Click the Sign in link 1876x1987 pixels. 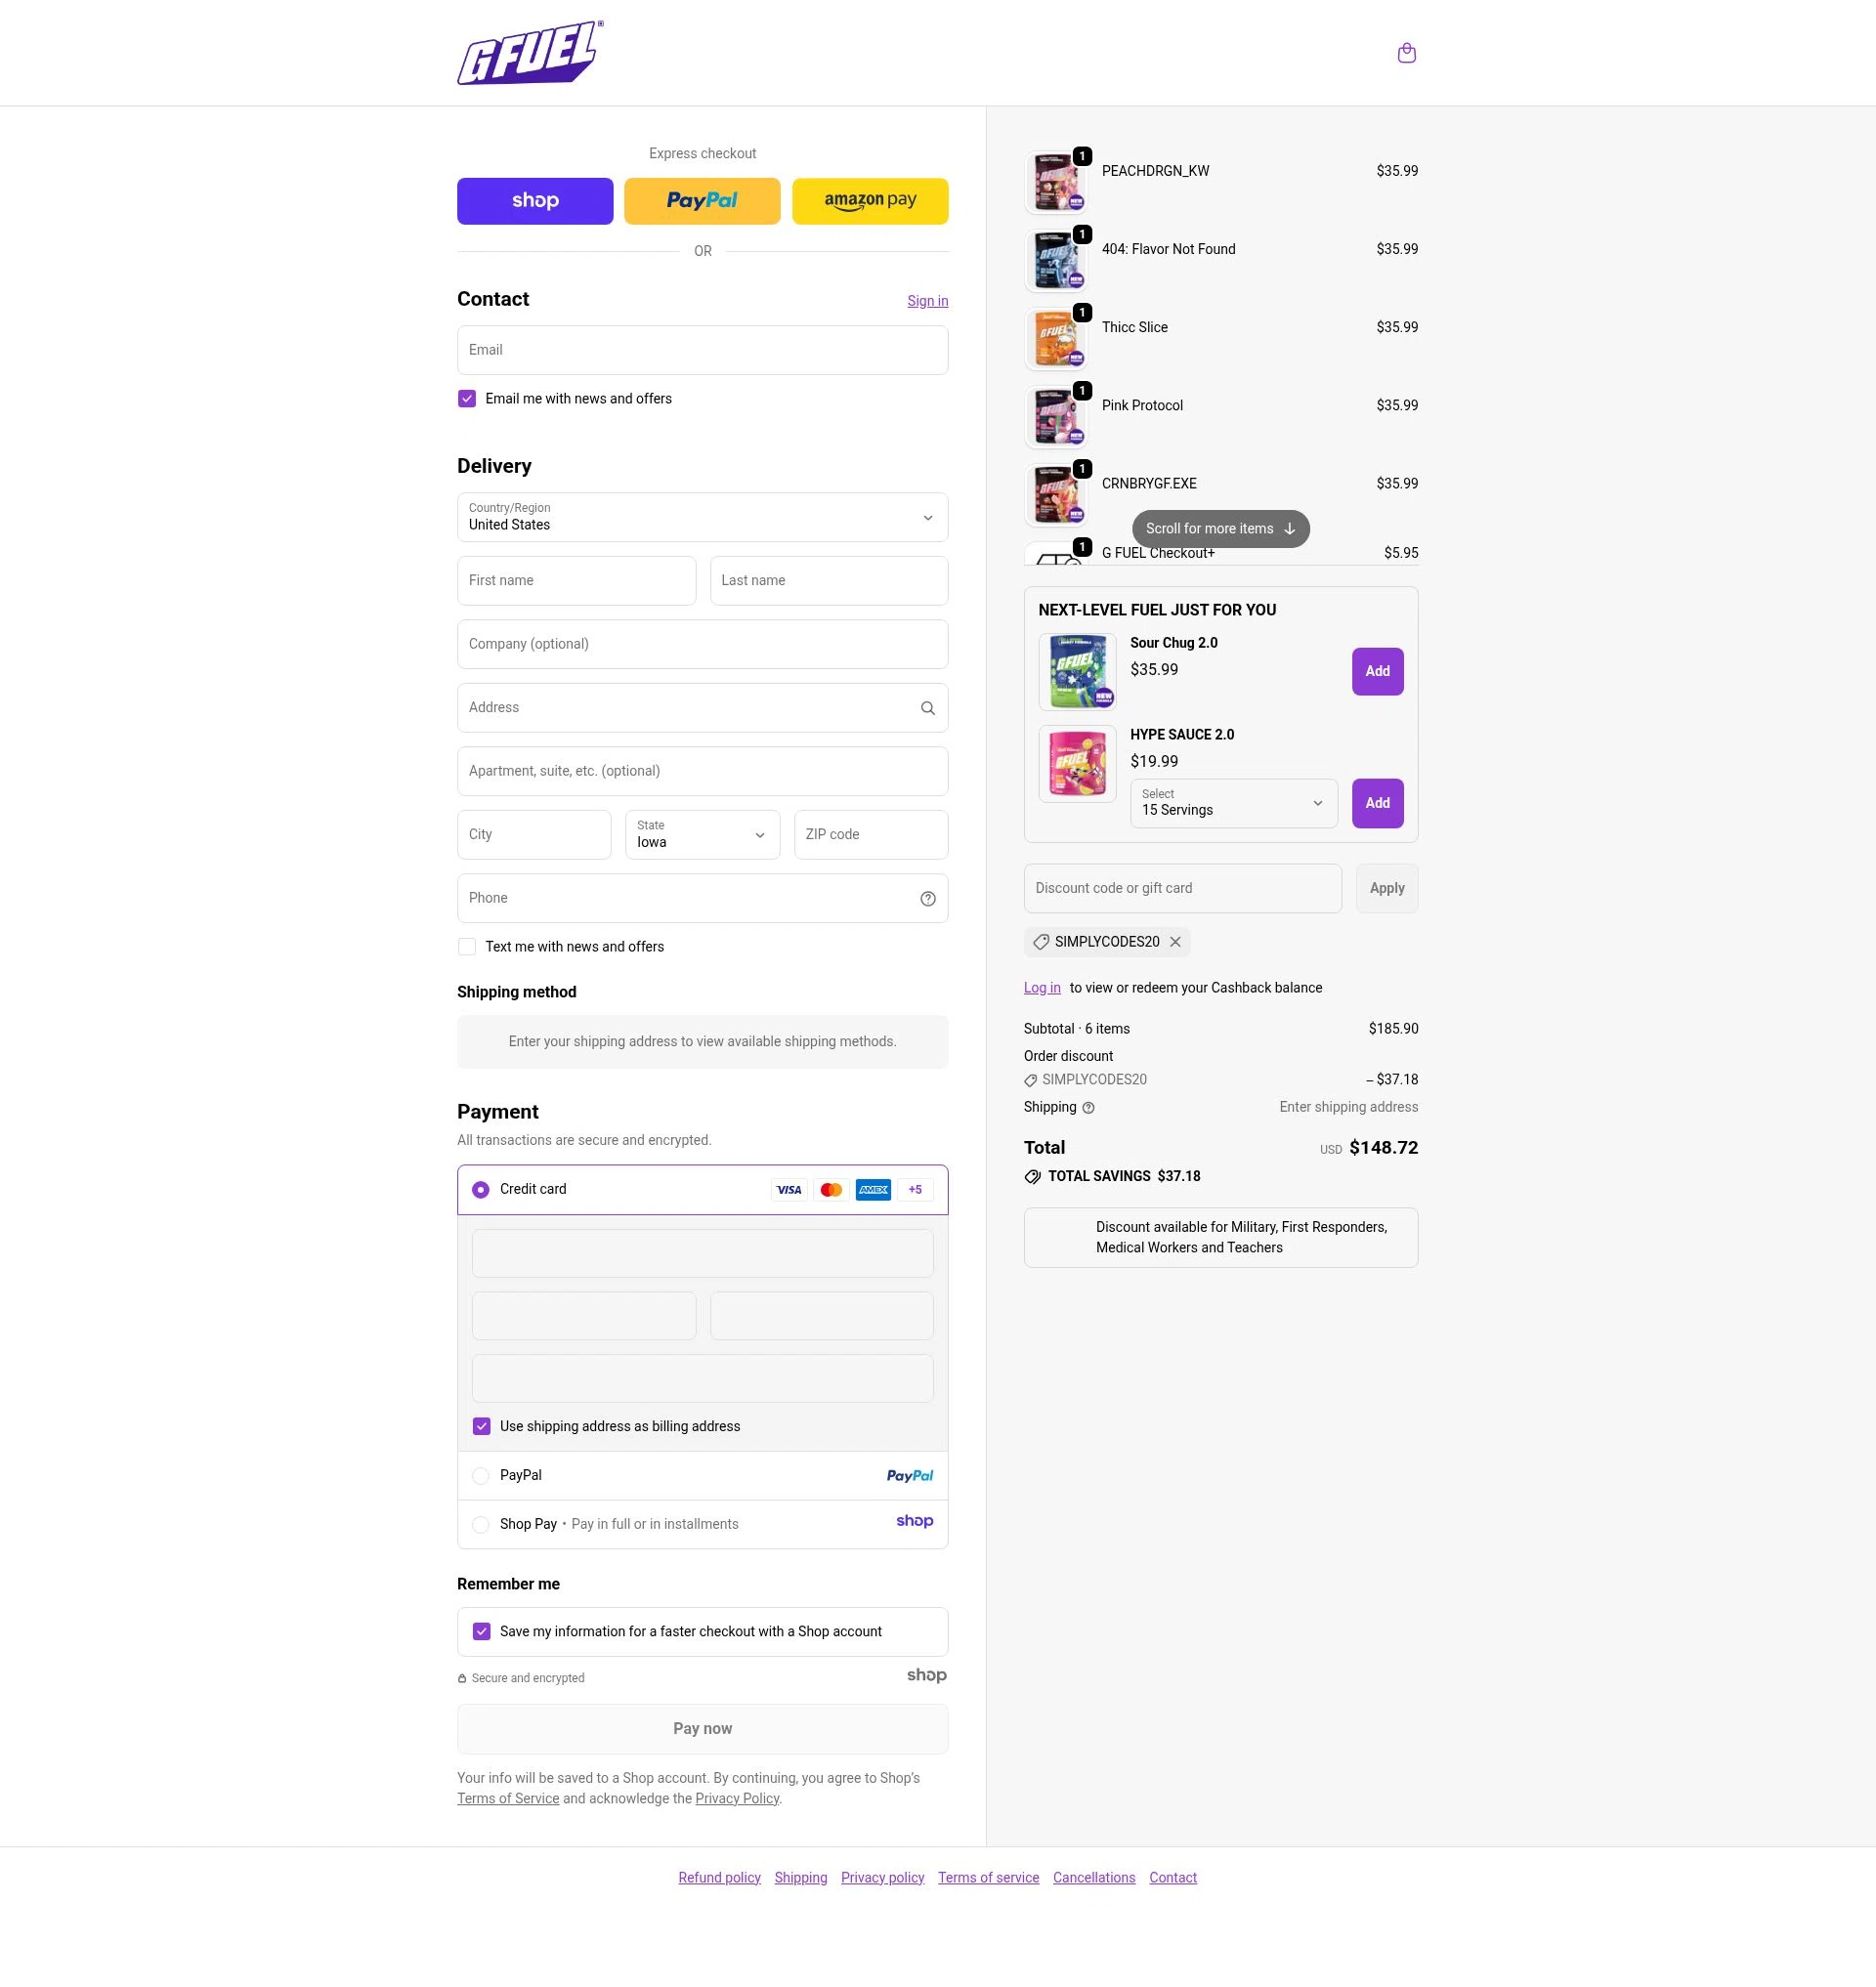point(927,301)
